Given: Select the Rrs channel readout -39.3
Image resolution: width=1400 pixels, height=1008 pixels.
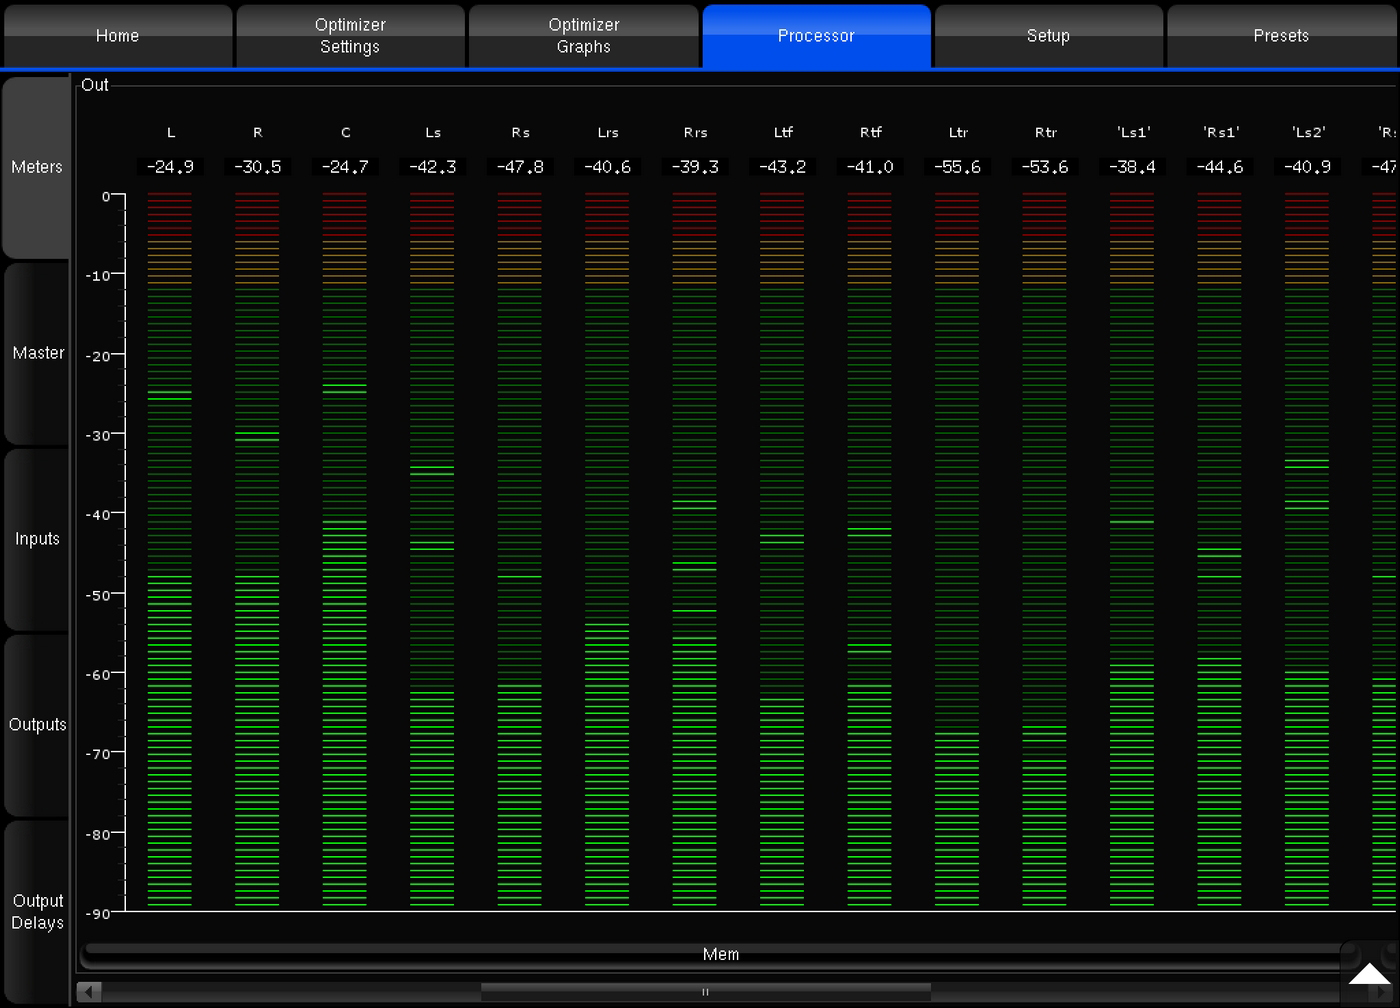Looking at the screenshot, I should tap(695, 167).
